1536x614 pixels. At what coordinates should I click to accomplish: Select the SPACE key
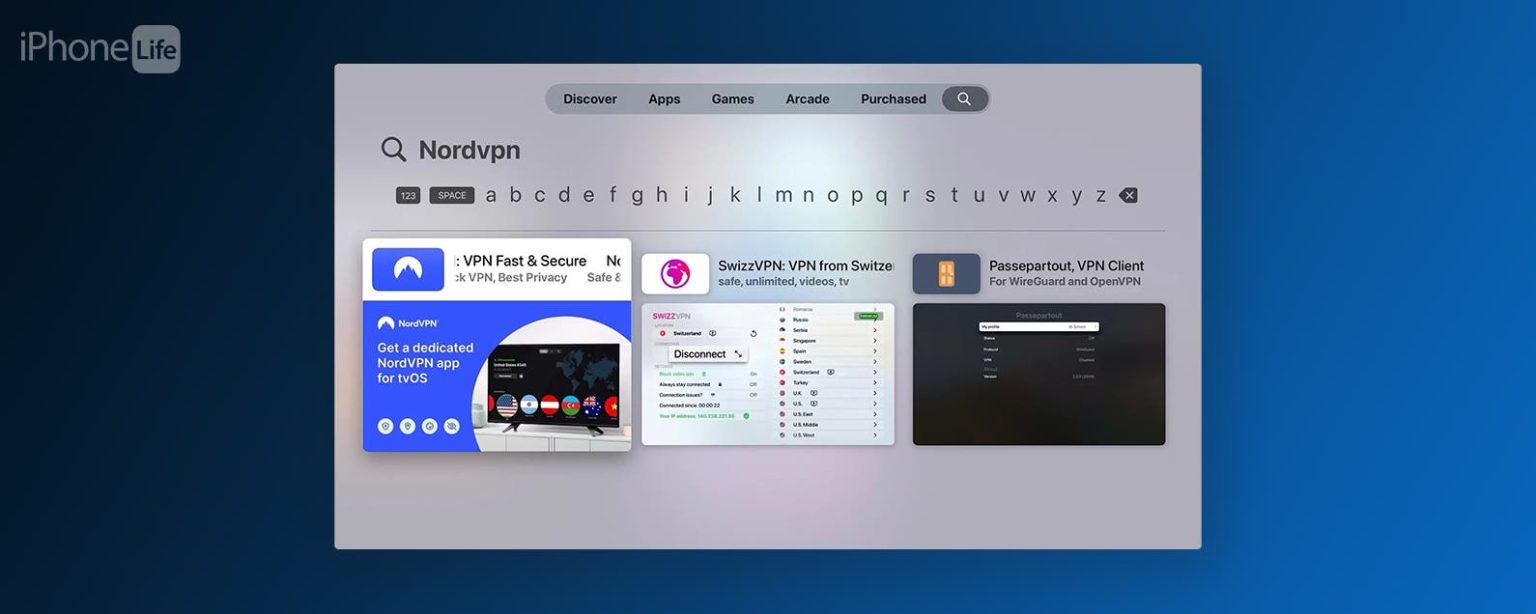tap(452, 196)
